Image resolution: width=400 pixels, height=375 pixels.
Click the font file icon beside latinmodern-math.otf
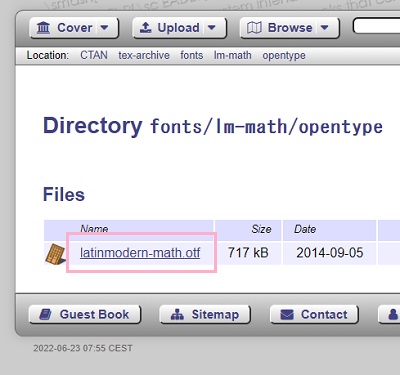(55, 254)
